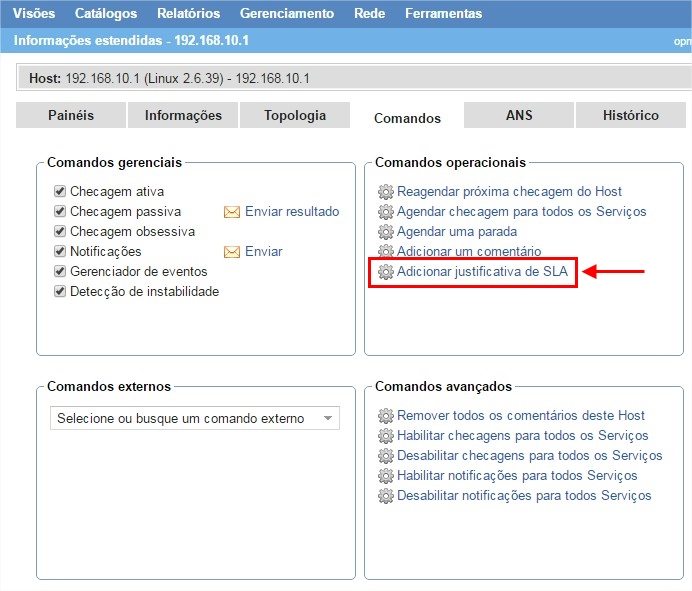This screenshot has width=692, height=591.
Task: Toggle the Gerenciador de eventos checkbox
Action: [60, 271]
